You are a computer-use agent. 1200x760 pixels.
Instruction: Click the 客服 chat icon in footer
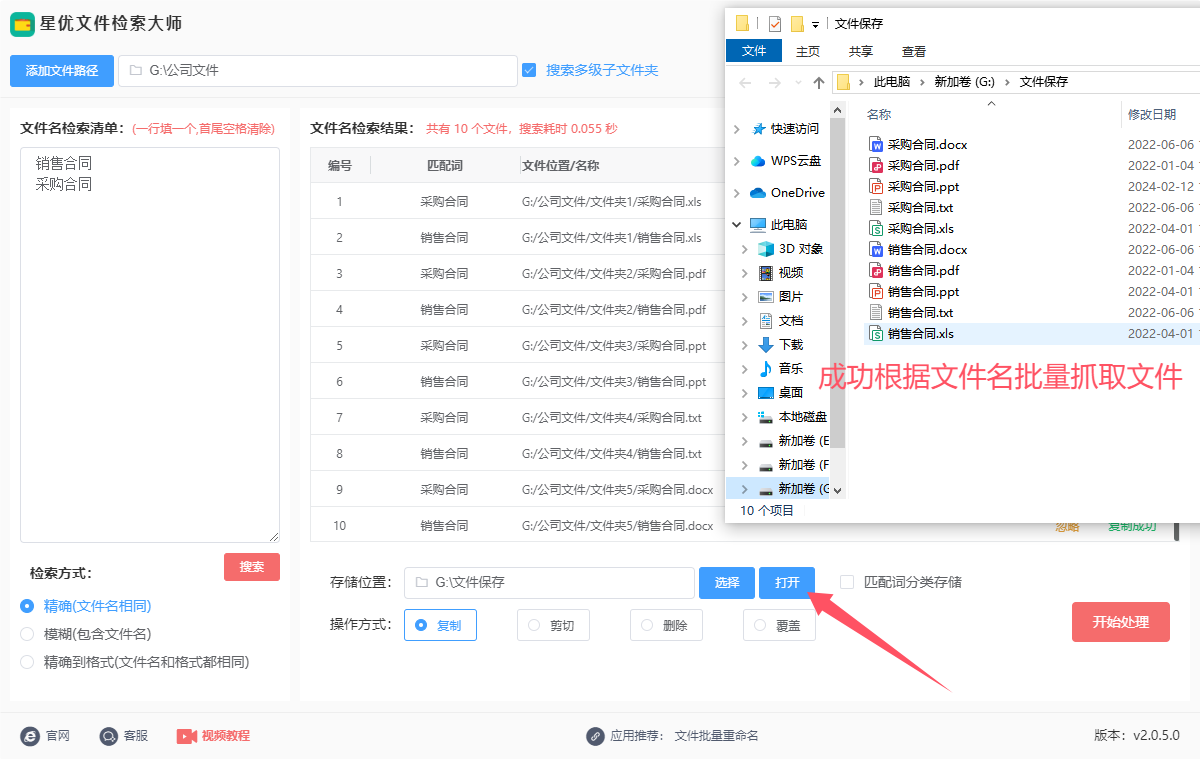pos(109,736)
